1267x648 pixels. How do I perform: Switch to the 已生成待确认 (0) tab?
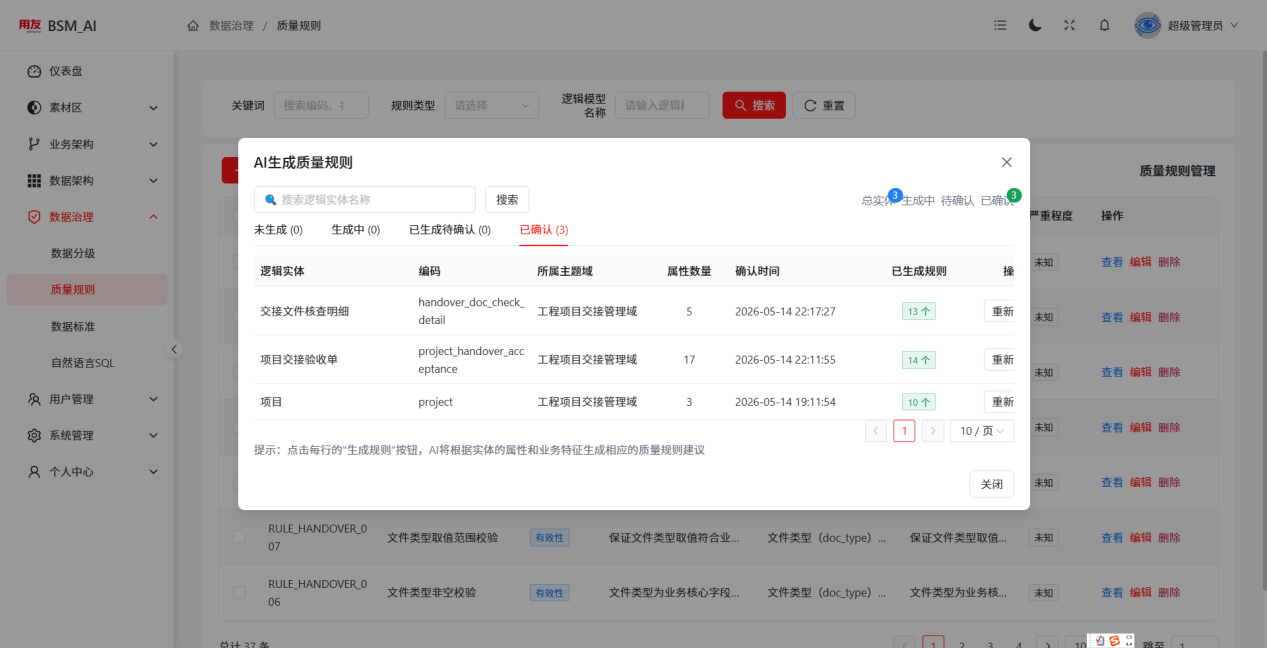[x=450, y=230]
